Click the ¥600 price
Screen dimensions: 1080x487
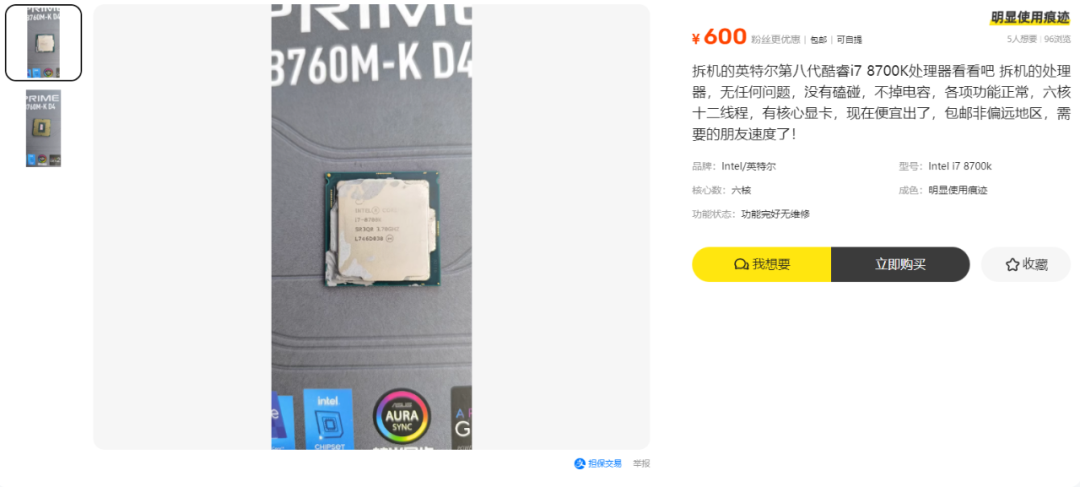[719, 37]
